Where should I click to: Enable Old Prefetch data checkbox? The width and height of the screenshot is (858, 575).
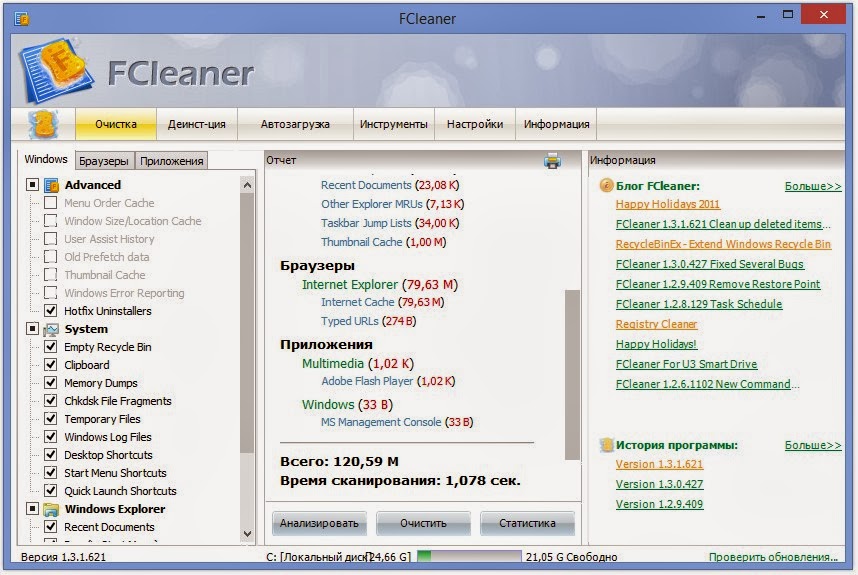click(x=50, y=257)
